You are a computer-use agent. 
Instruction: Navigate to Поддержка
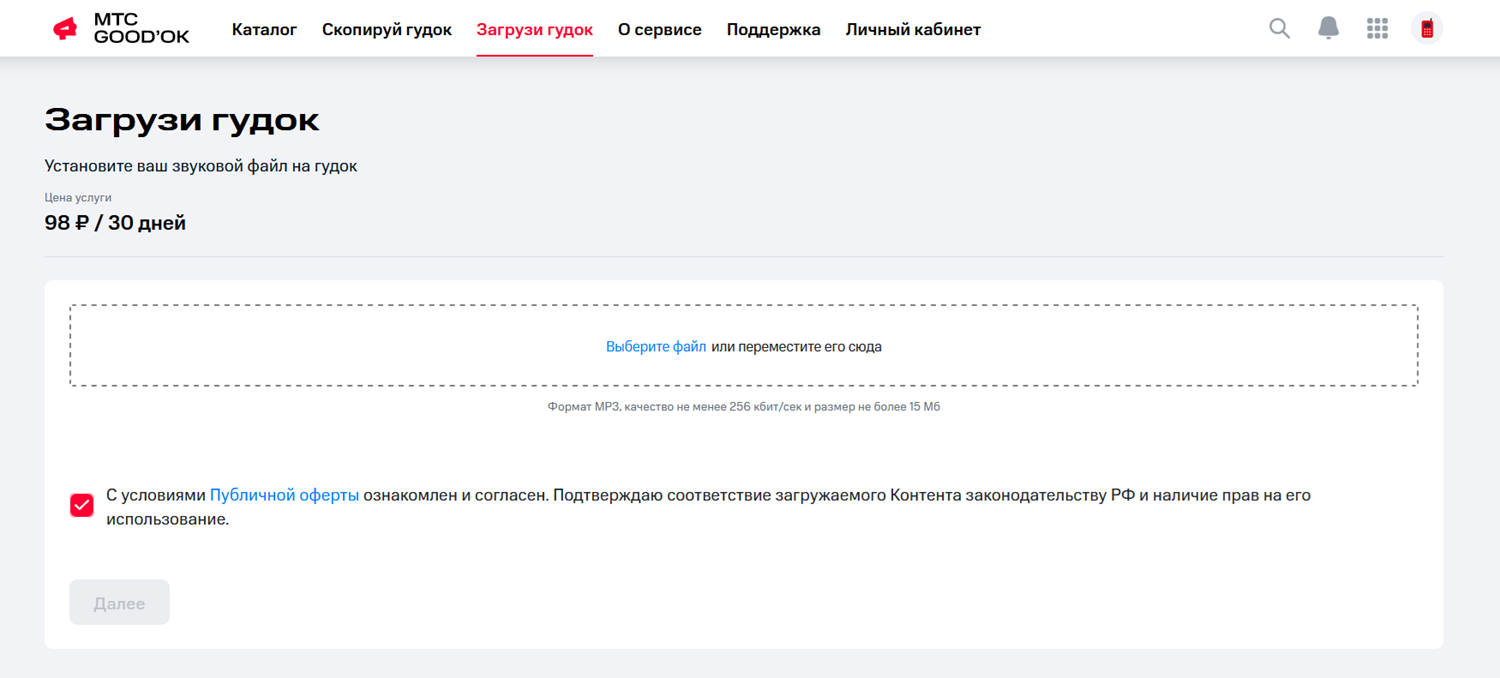[773, 30]
